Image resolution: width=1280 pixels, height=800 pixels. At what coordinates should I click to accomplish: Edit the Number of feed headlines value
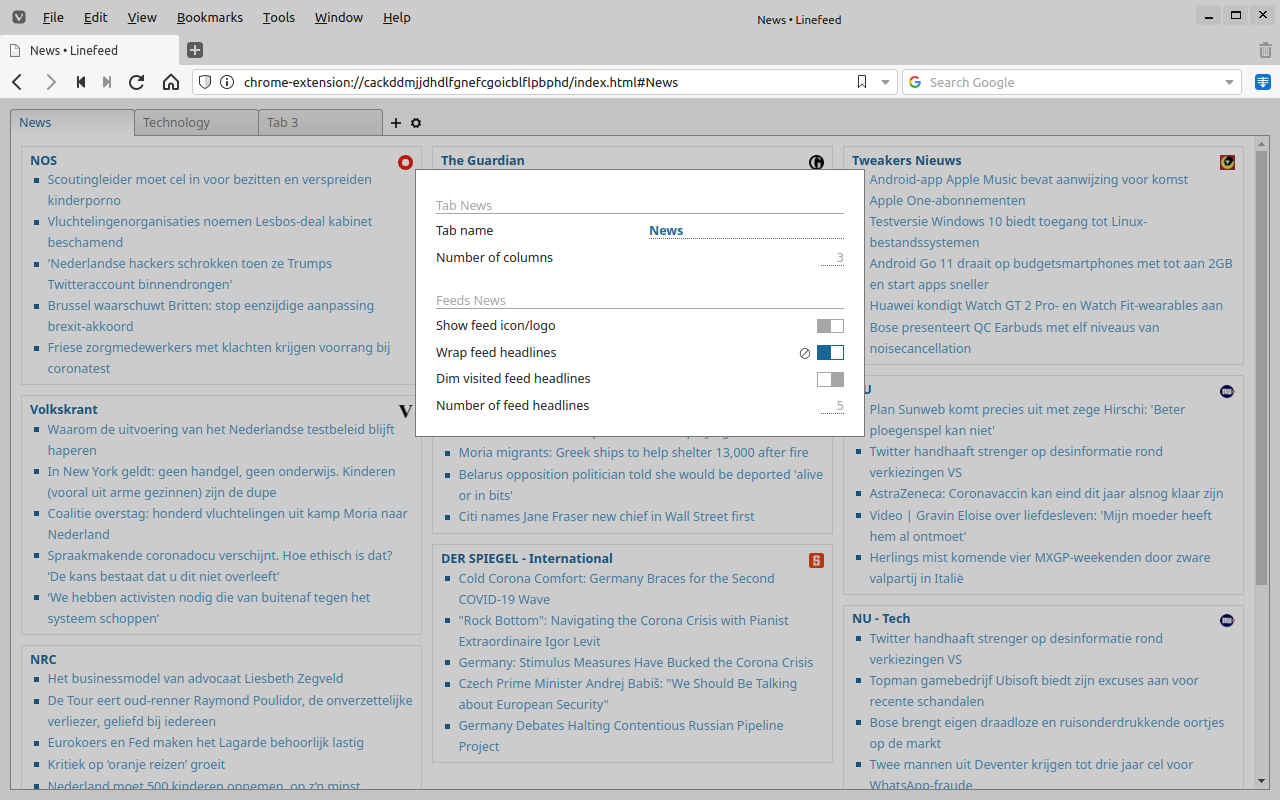(833, 406)
